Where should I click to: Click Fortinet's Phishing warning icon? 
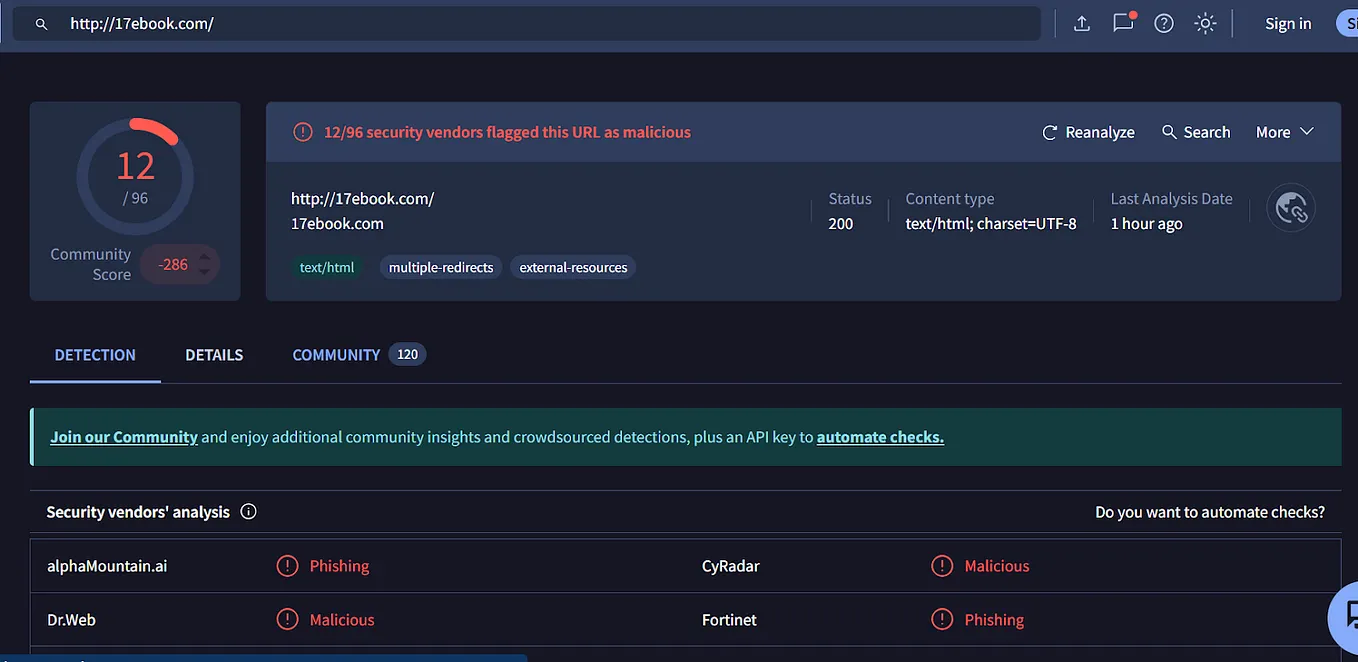(x=941, y=619)
